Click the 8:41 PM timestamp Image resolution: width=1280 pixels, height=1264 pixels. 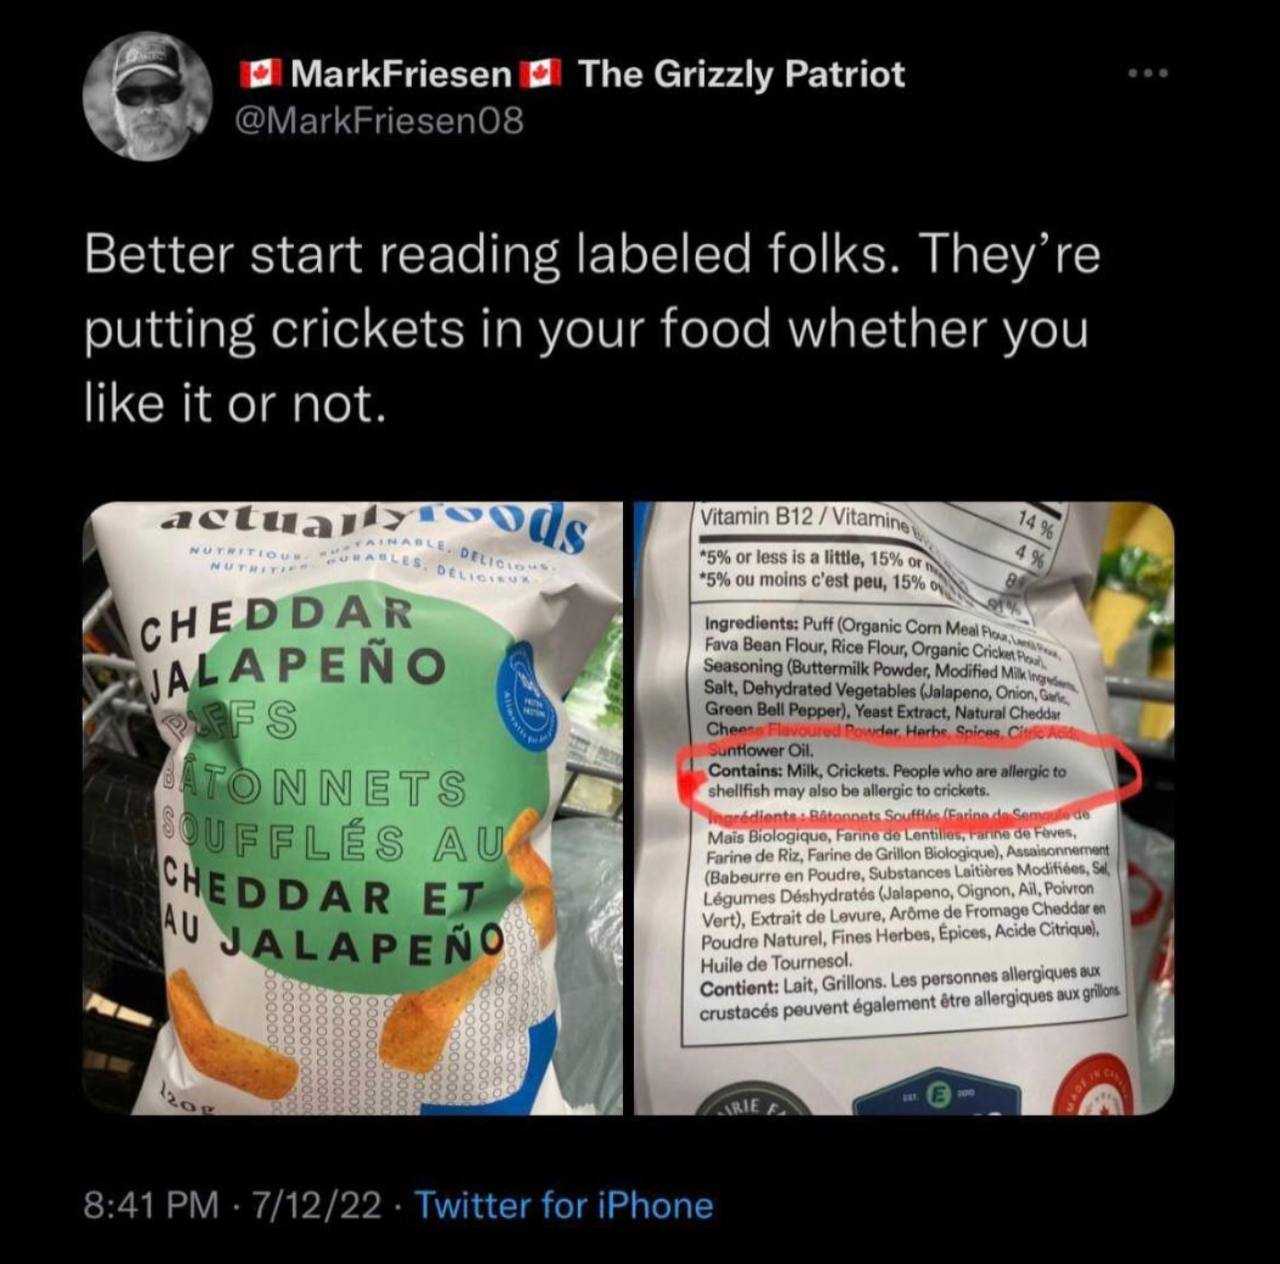click(151, 1205)
